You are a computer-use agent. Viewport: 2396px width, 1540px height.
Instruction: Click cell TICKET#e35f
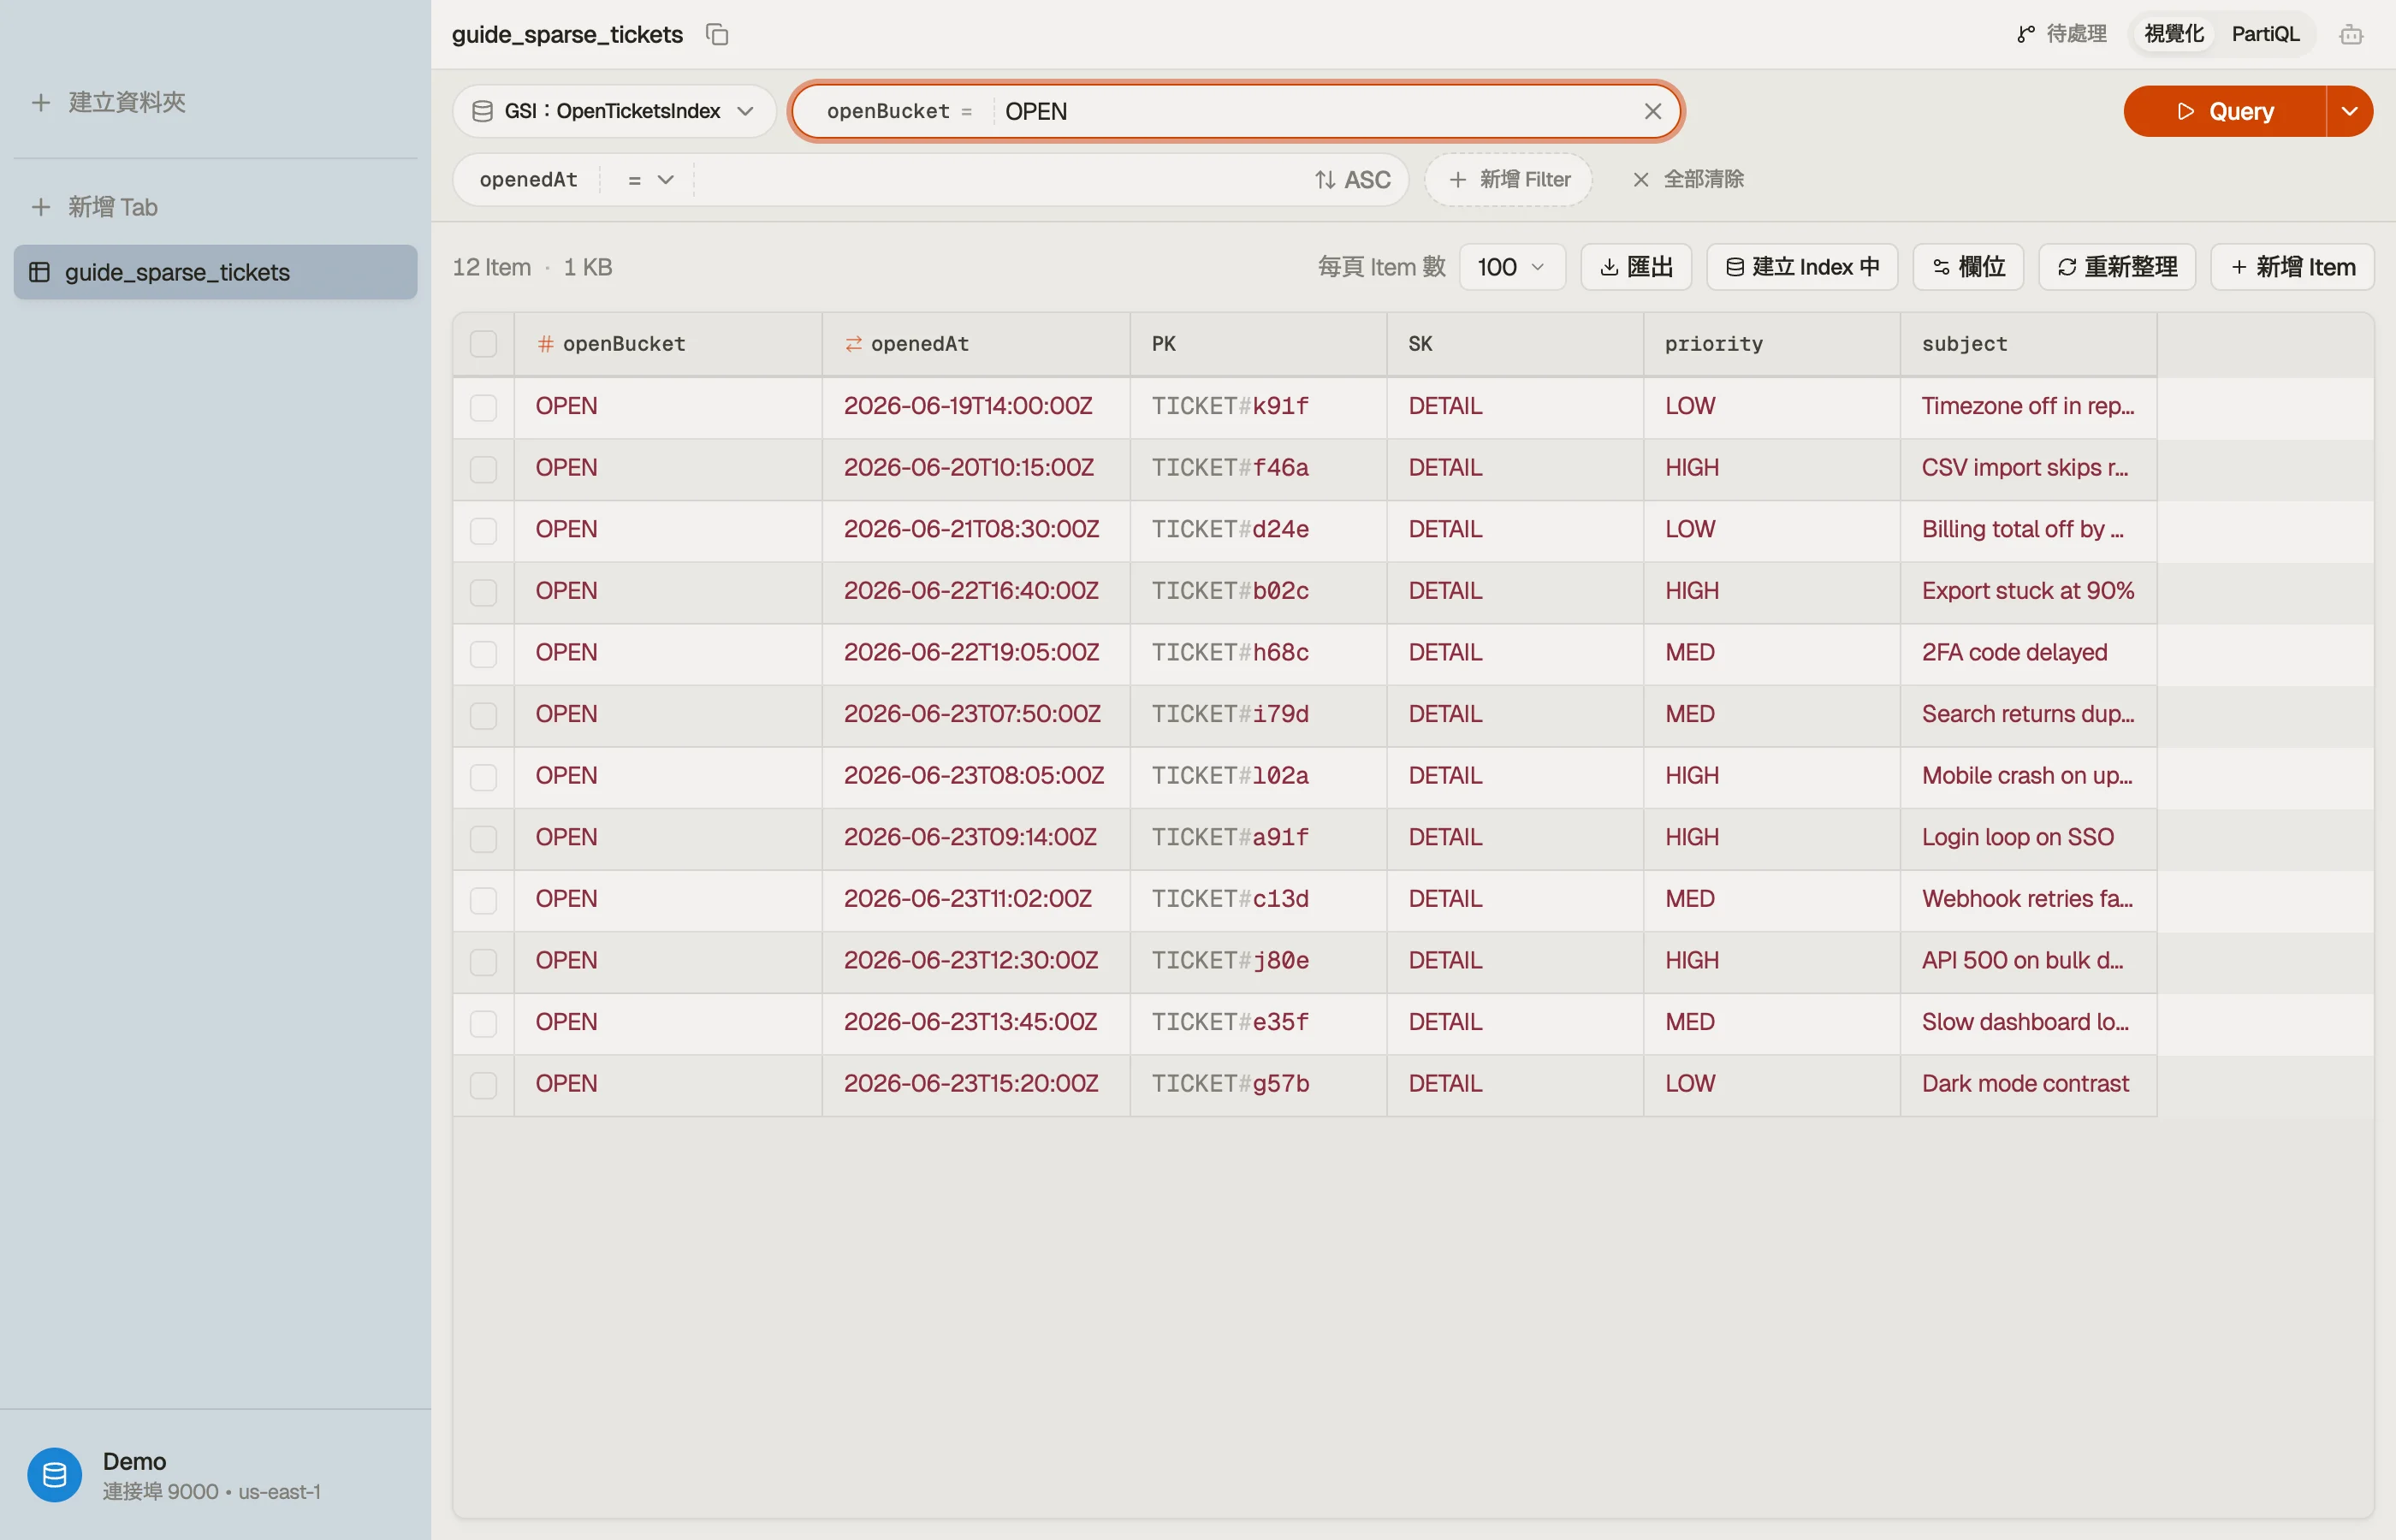(1258, 1023)
